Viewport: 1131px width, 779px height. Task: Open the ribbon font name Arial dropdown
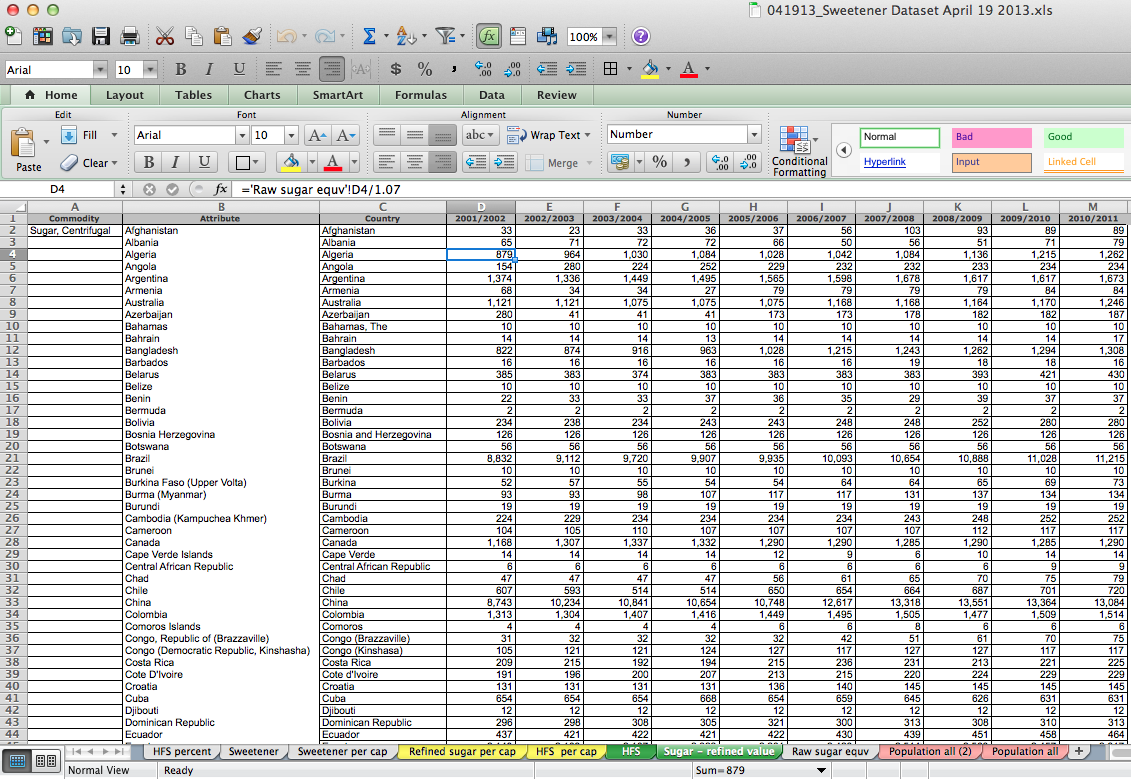tap(242, 135)
